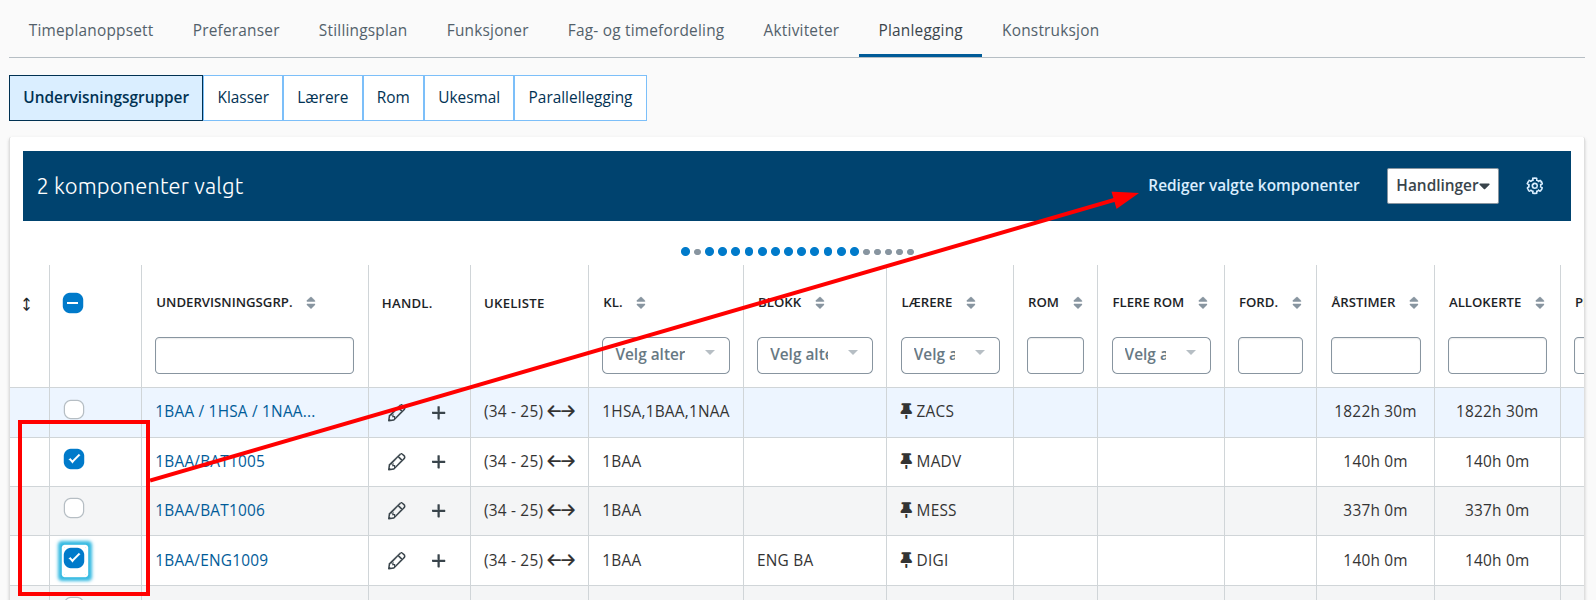The width and height of the screenshot is (1596, 600).
Task: Open Funksjoner tab
Action: 487,30
